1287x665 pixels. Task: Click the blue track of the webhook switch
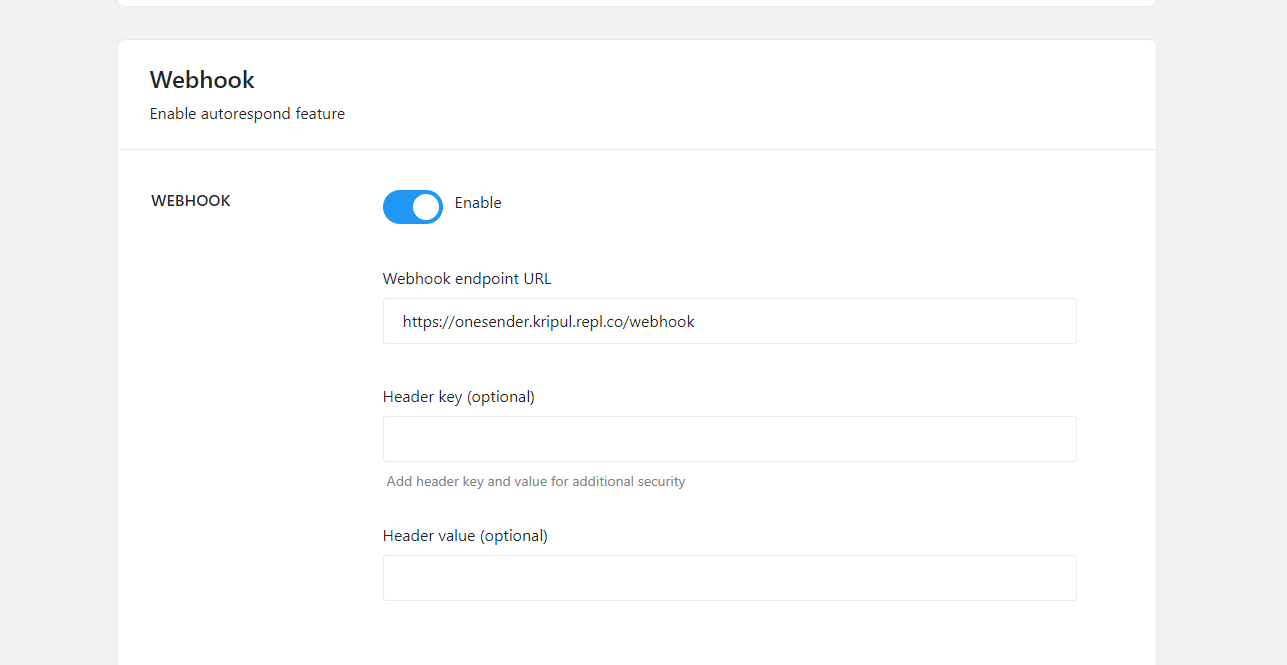tap(397, 207)
